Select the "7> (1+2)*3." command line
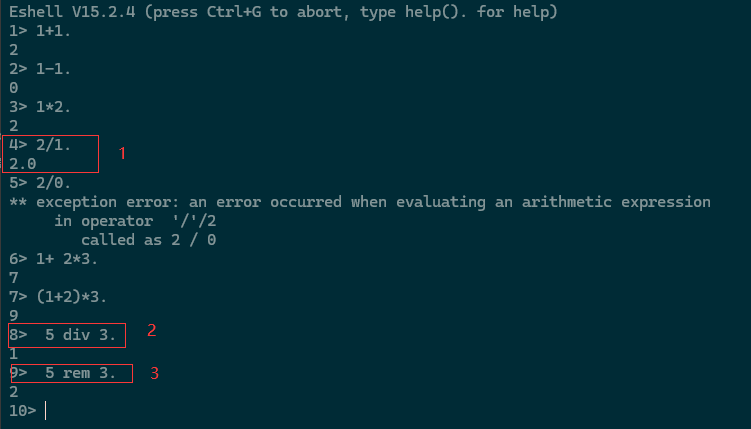 pos(57,297)
